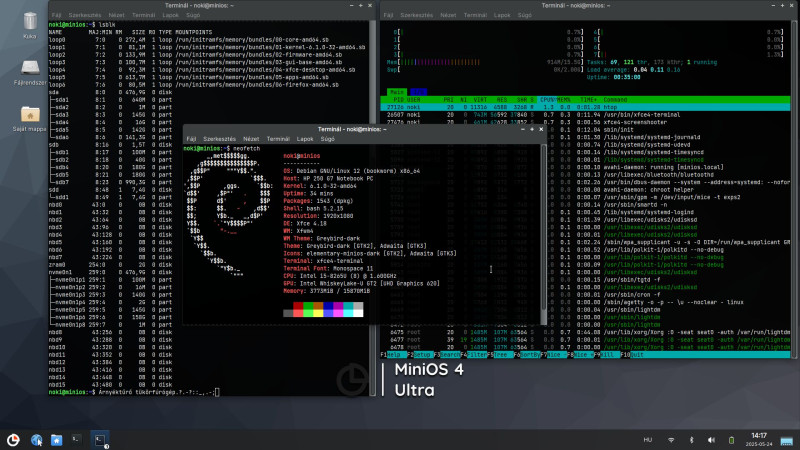800x450 pixels.
Task: Open the Saját mappa home folder icon
Action: pos(30,119)
